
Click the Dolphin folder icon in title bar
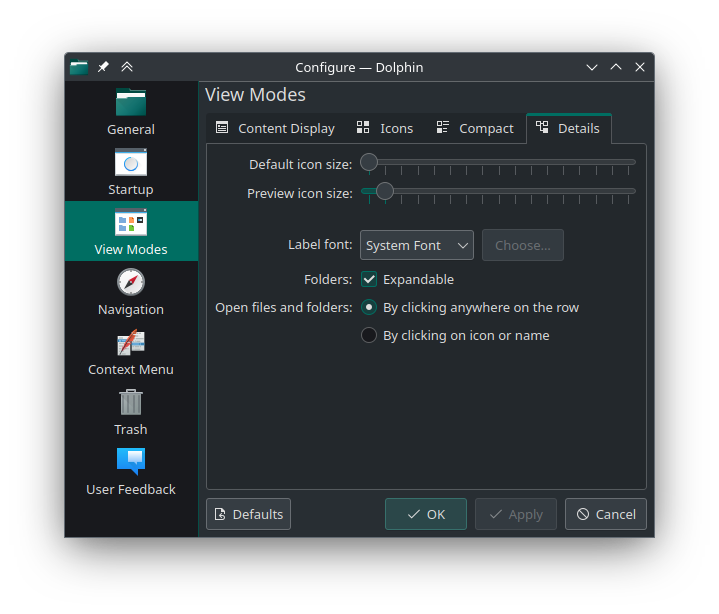pos(79,67)
